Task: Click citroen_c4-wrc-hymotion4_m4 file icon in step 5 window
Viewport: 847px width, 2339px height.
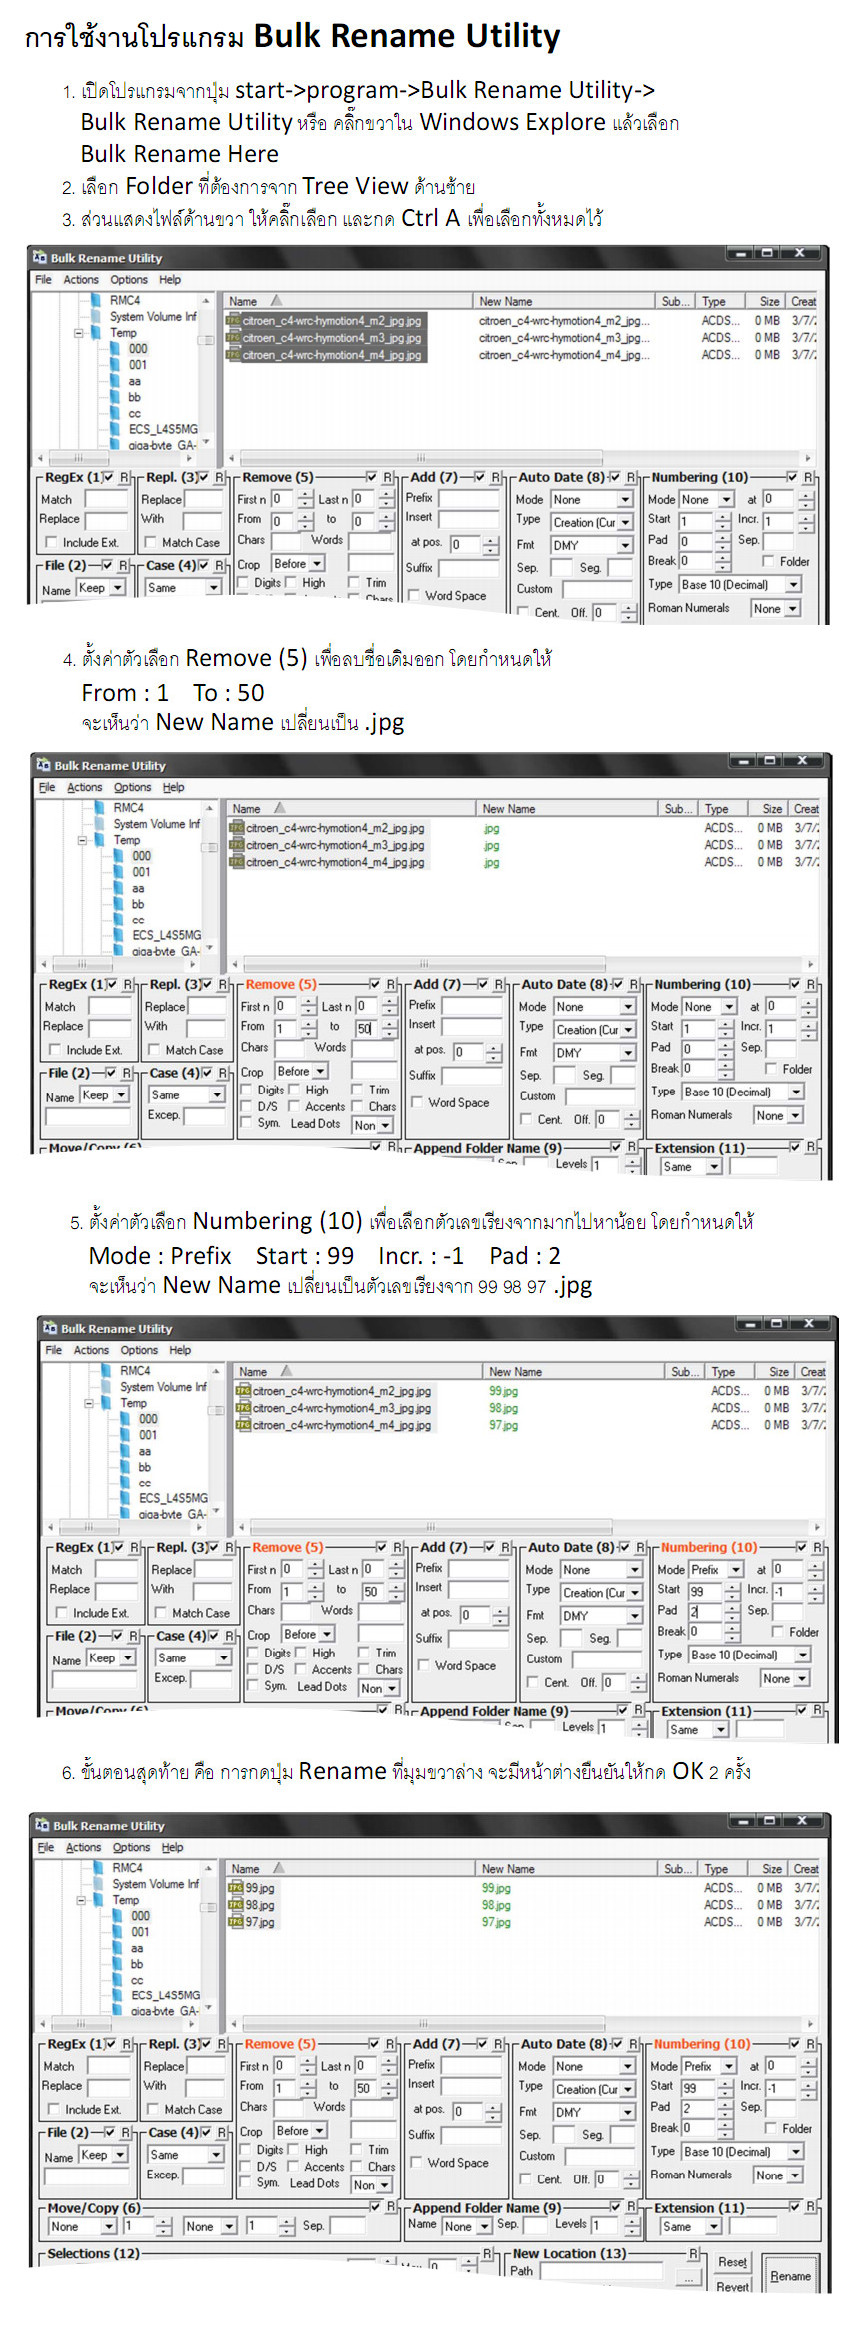Action: [x=243, y=1425]
